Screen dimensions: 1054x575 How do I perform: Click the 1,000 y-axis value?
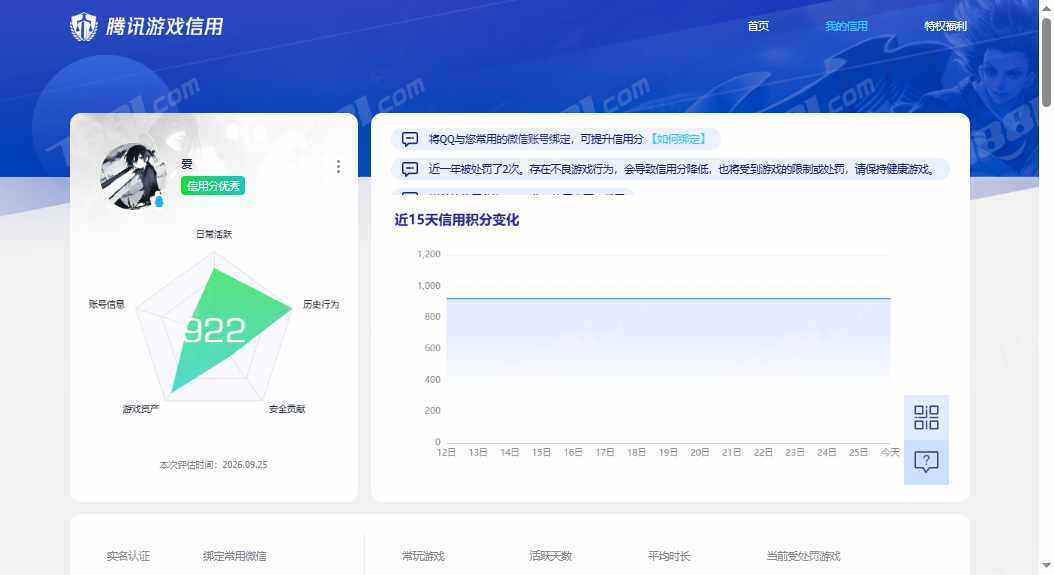[429, 286]
